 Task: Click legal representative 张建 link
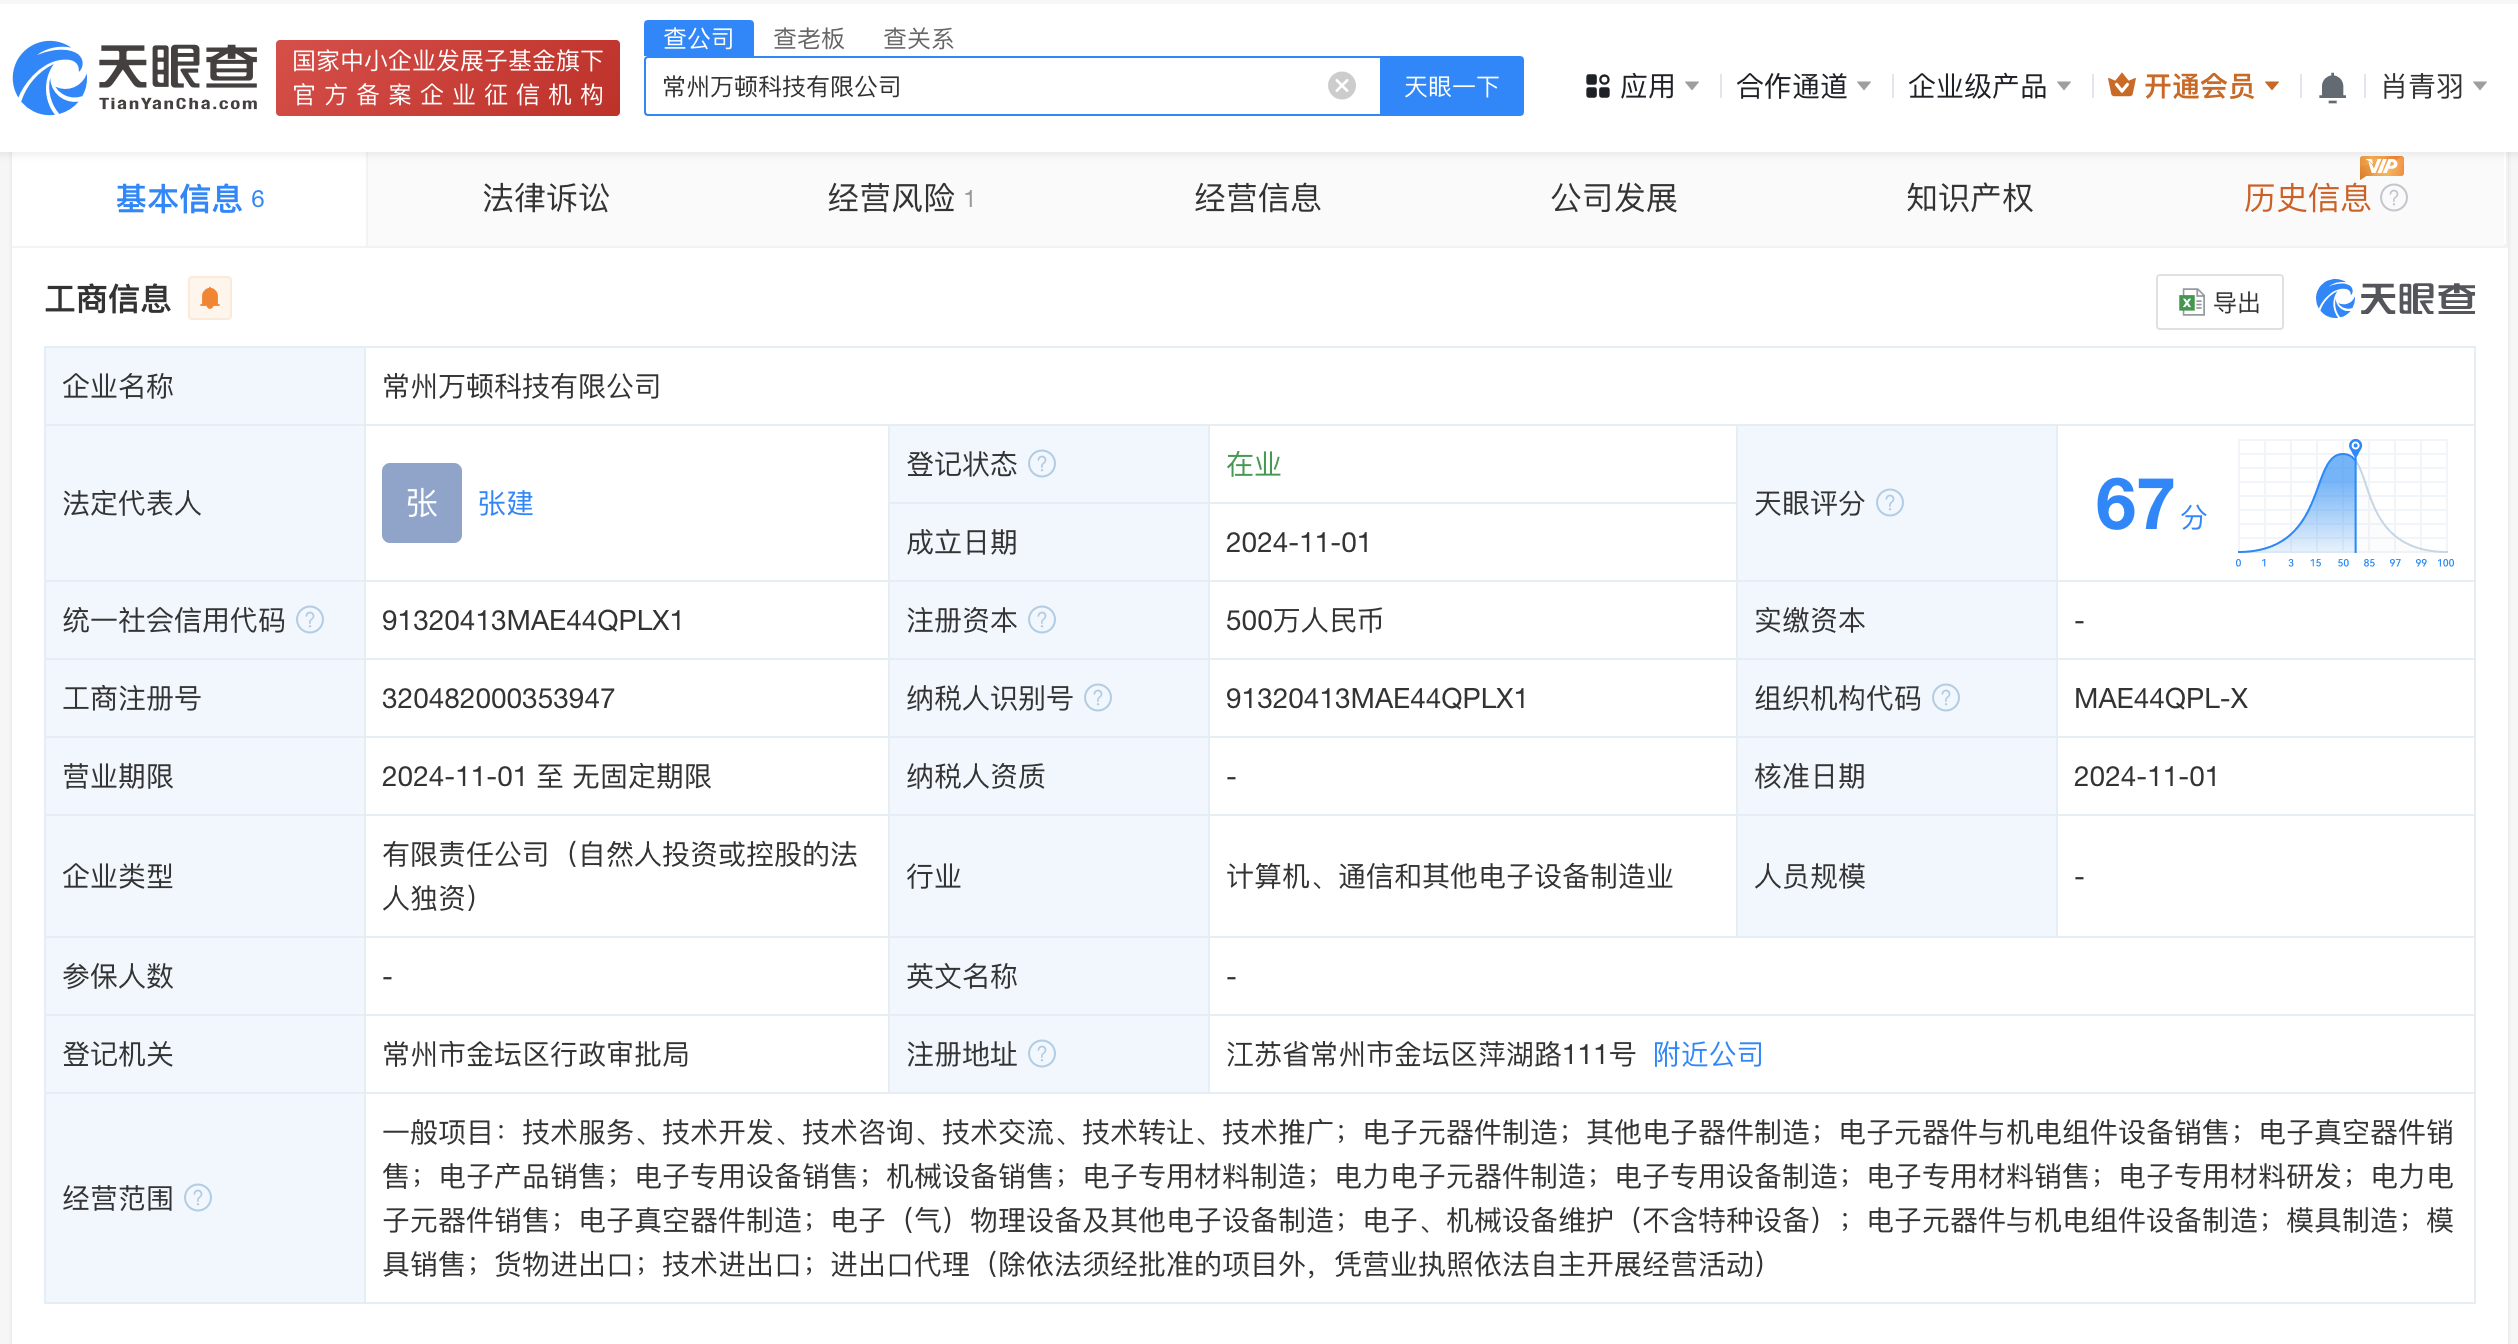click(505, 503)
